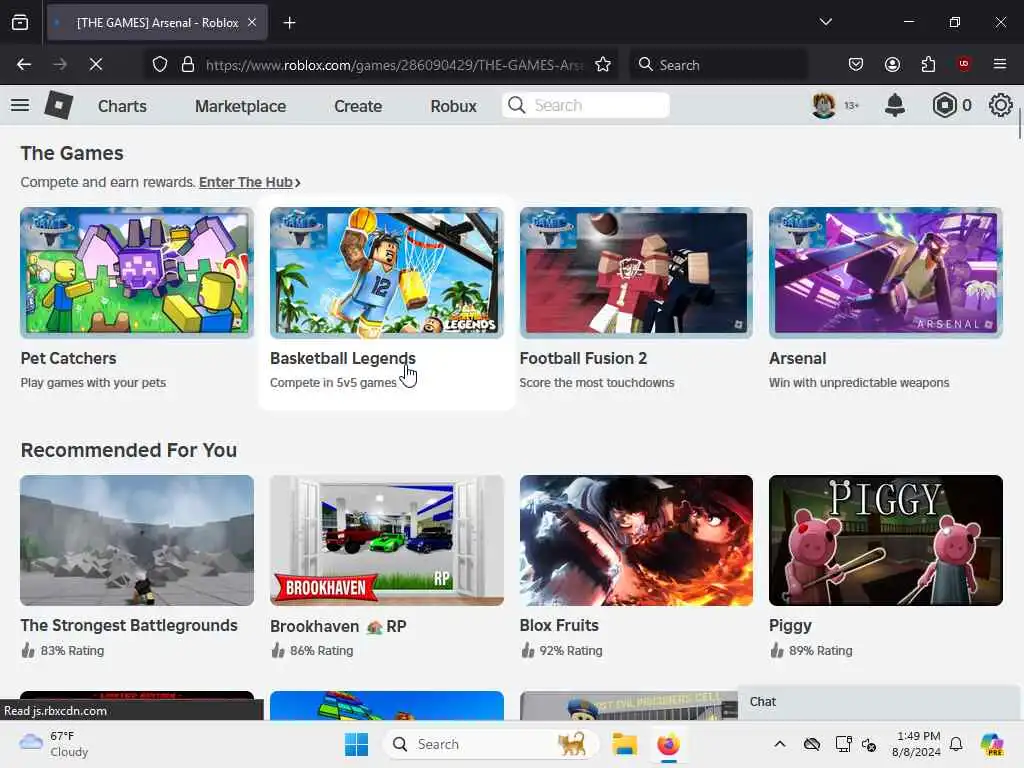Screen dimensions: 1024x768
Task: Open the Robux page
Action: tap(453, 106)
